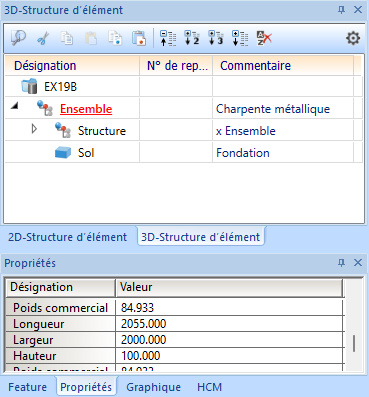Click the collapse one level icon

pyautogui.click(x=168, y=38)
